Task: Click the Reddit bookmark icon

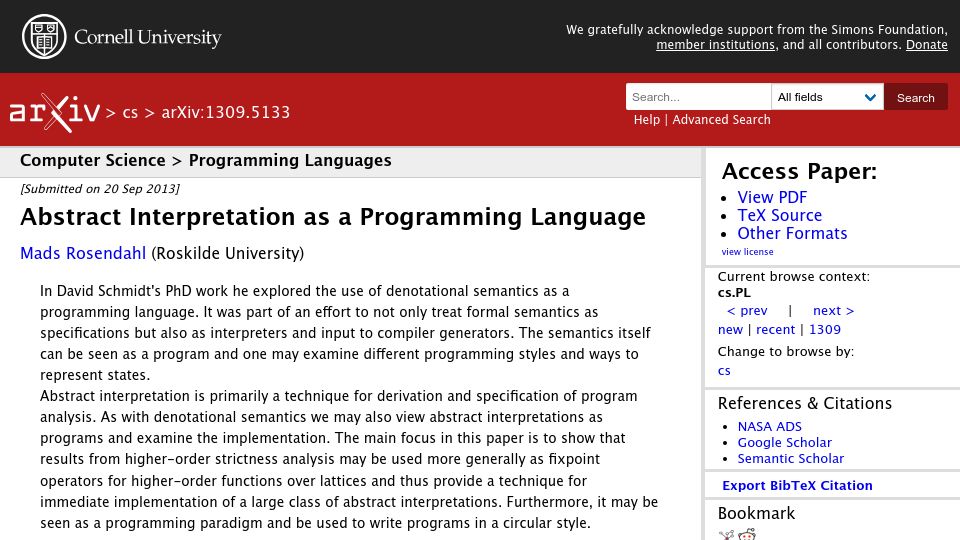Action: point(746,534)
